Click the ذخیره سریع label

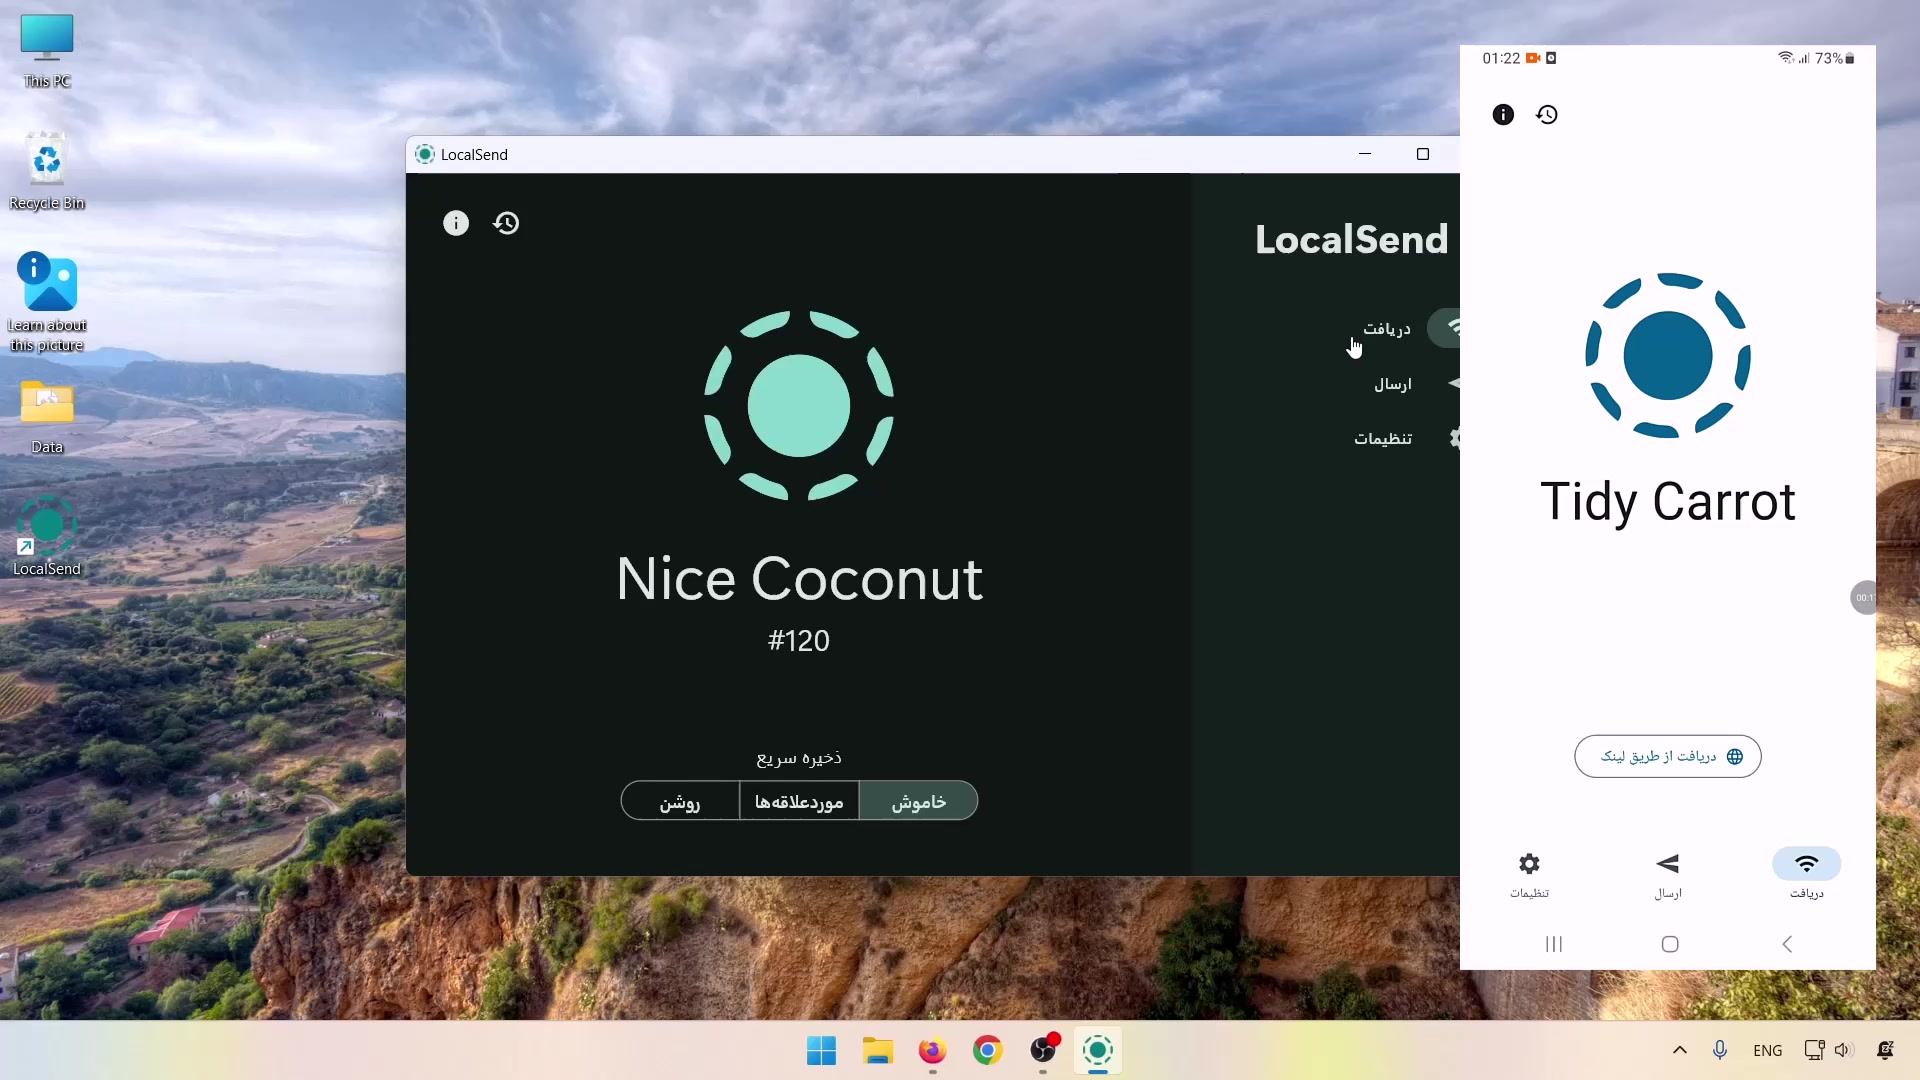click(799, 758)
